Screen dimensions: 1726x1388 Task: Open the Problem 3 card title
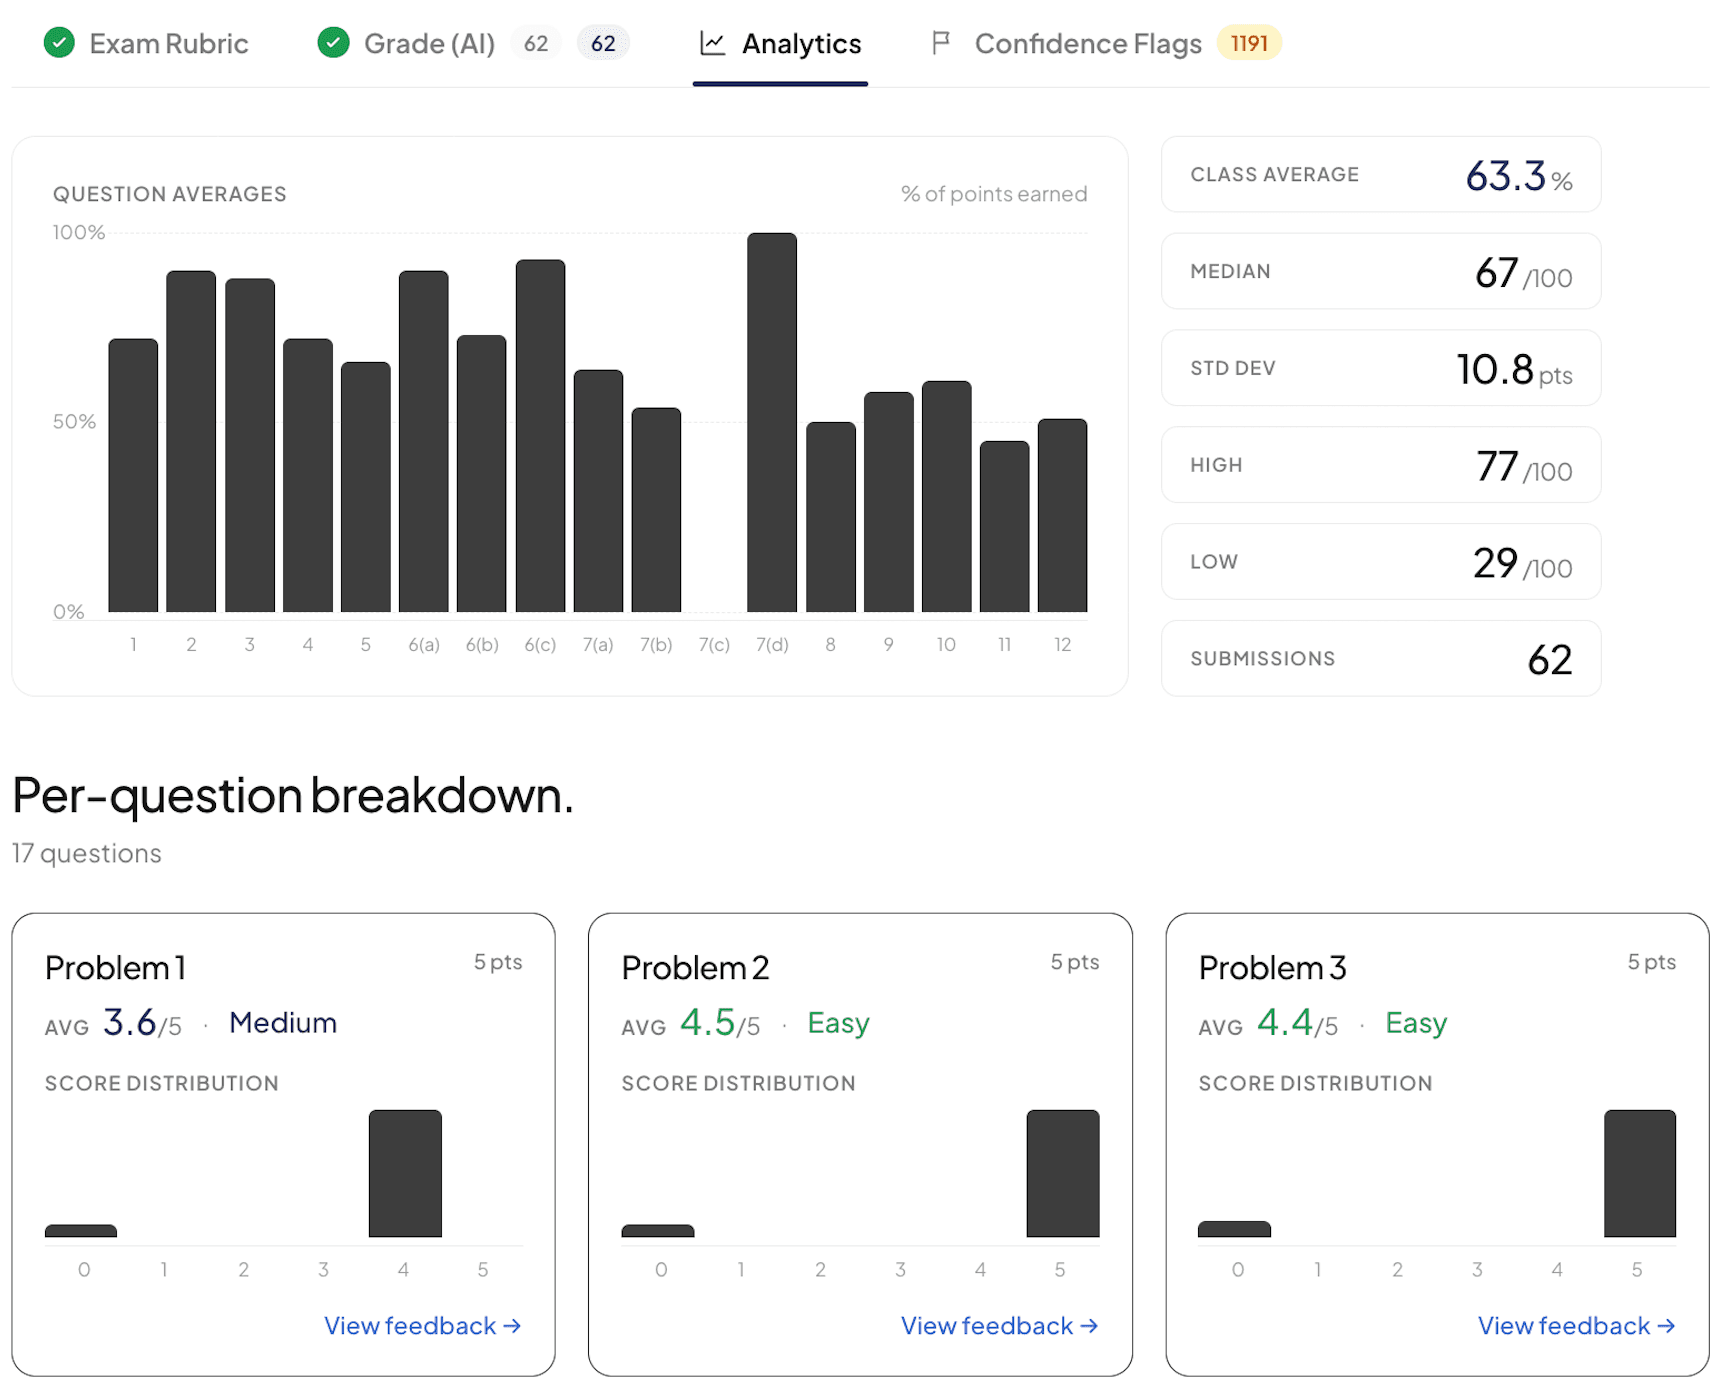click(1272, 968)
